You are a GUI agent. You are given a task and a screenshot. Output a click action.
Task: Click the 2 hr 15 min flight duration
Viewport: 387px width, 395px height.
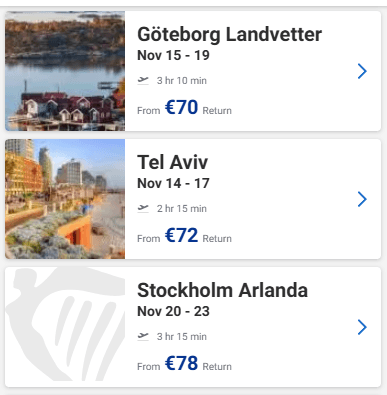[x=182, y=208]
